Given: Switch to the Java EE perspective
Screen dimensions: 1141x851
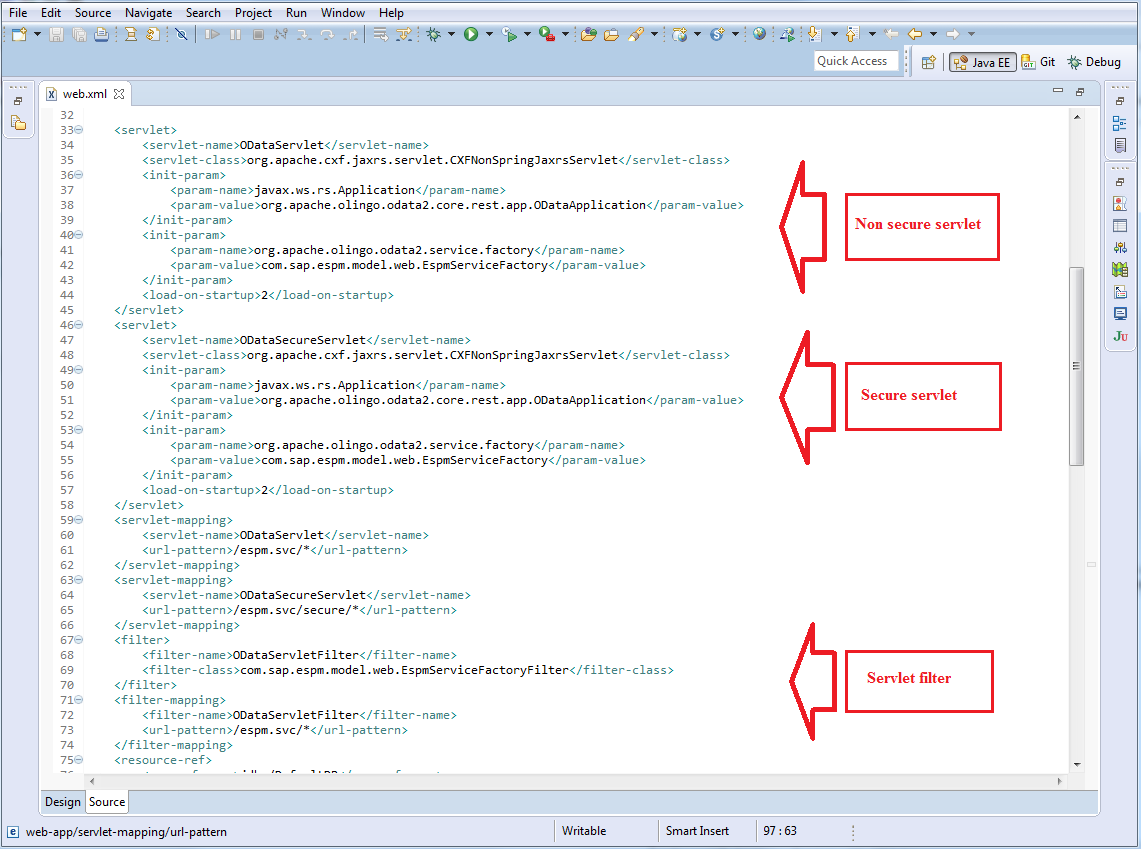Looking at the screenshot, I should [x=982, y=63].
